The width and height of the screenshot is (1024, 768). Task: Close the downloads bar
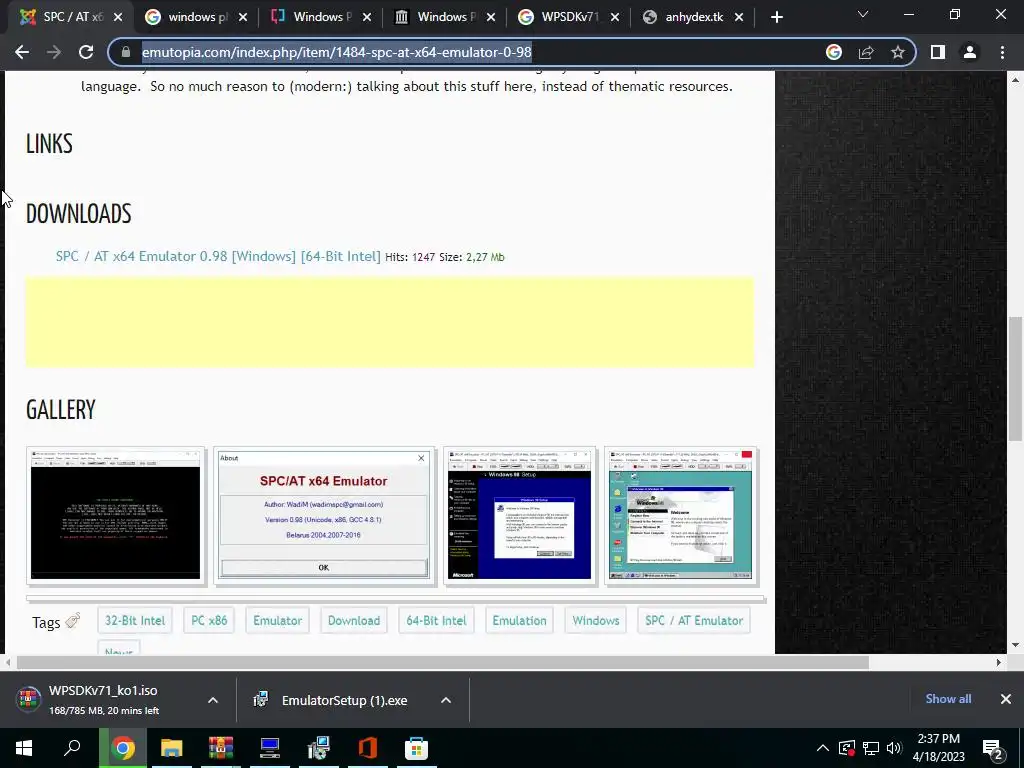click(x=1006, y=699)
